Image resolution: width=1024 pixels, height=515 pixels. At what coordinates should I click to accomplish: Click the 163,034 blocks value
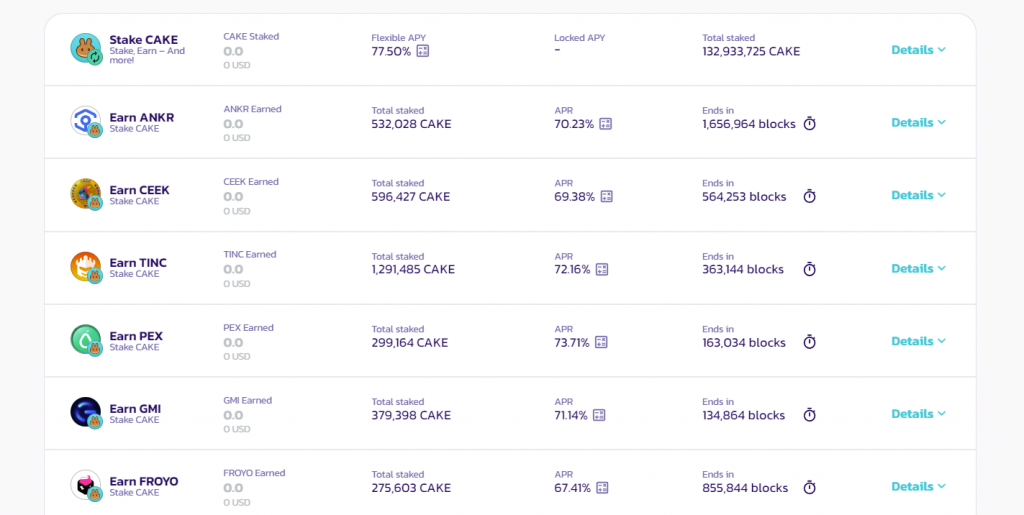744,342
